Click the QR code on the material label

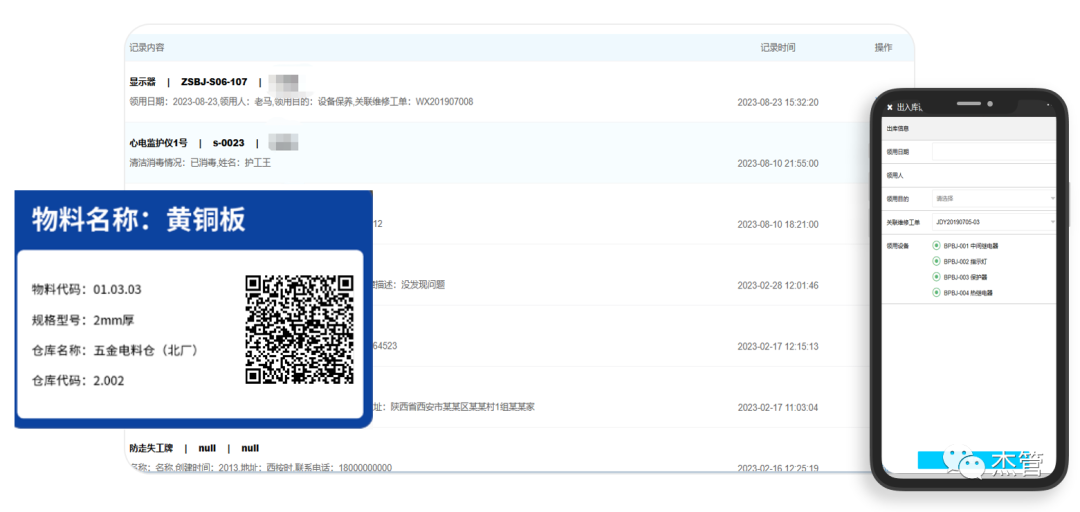300,329
